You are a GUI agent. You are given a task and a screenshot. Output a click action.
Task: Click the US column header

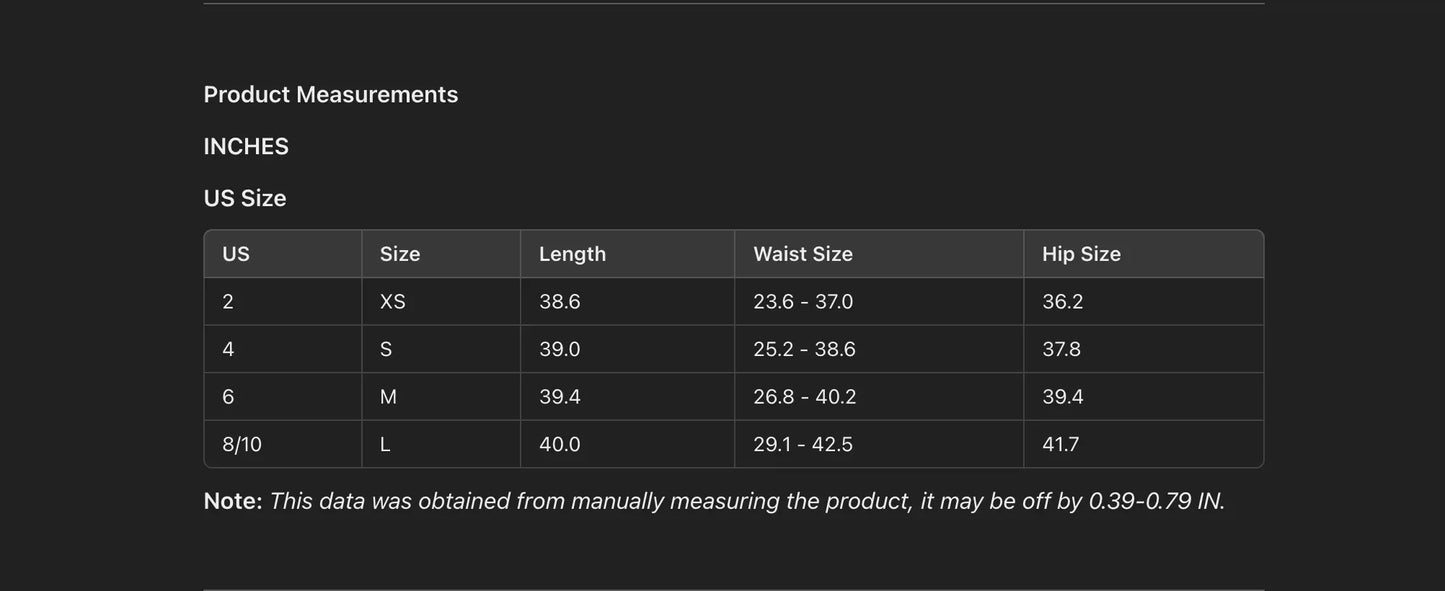[236, 254]
